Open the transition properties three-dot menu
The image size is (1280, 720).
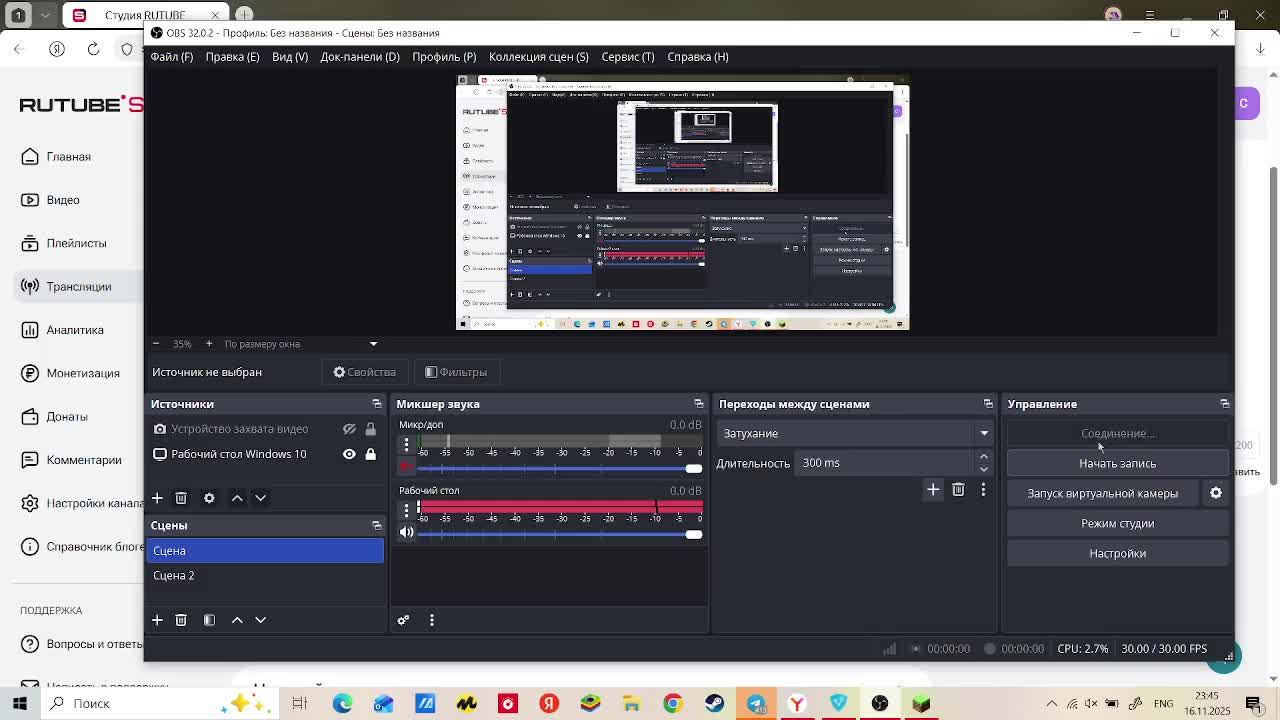pyautogui.click(x=983, y=489)
